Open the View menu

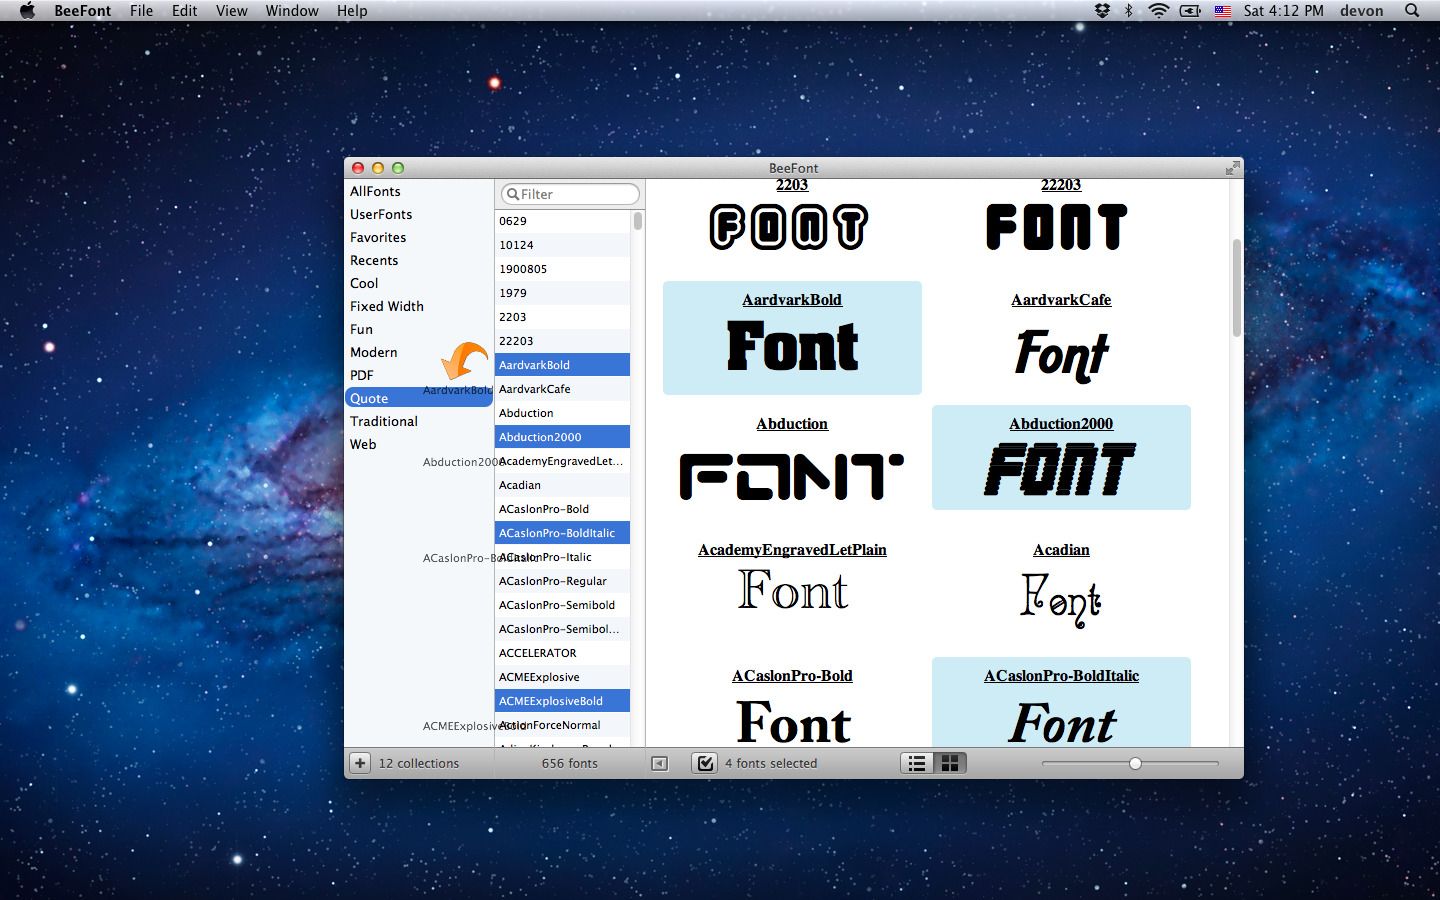click(x=231, y=11)
